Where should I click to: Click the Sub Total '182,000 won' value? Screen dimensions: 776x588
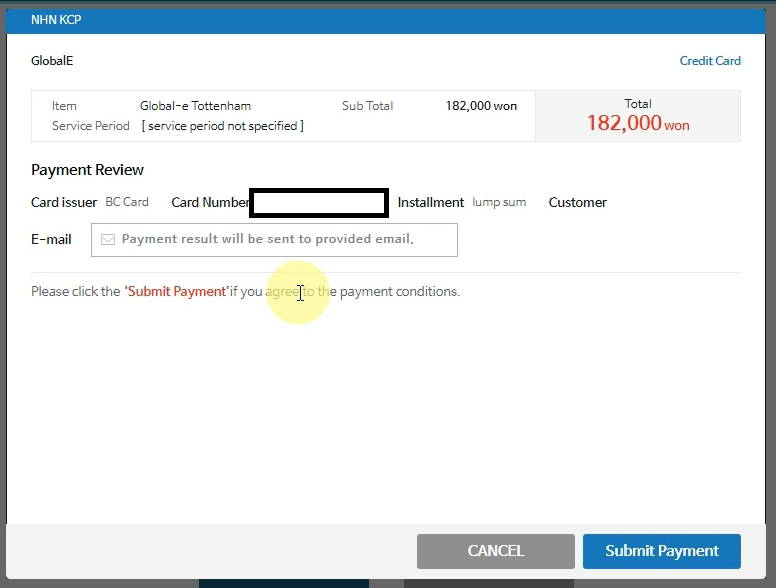tap(481, 106)
